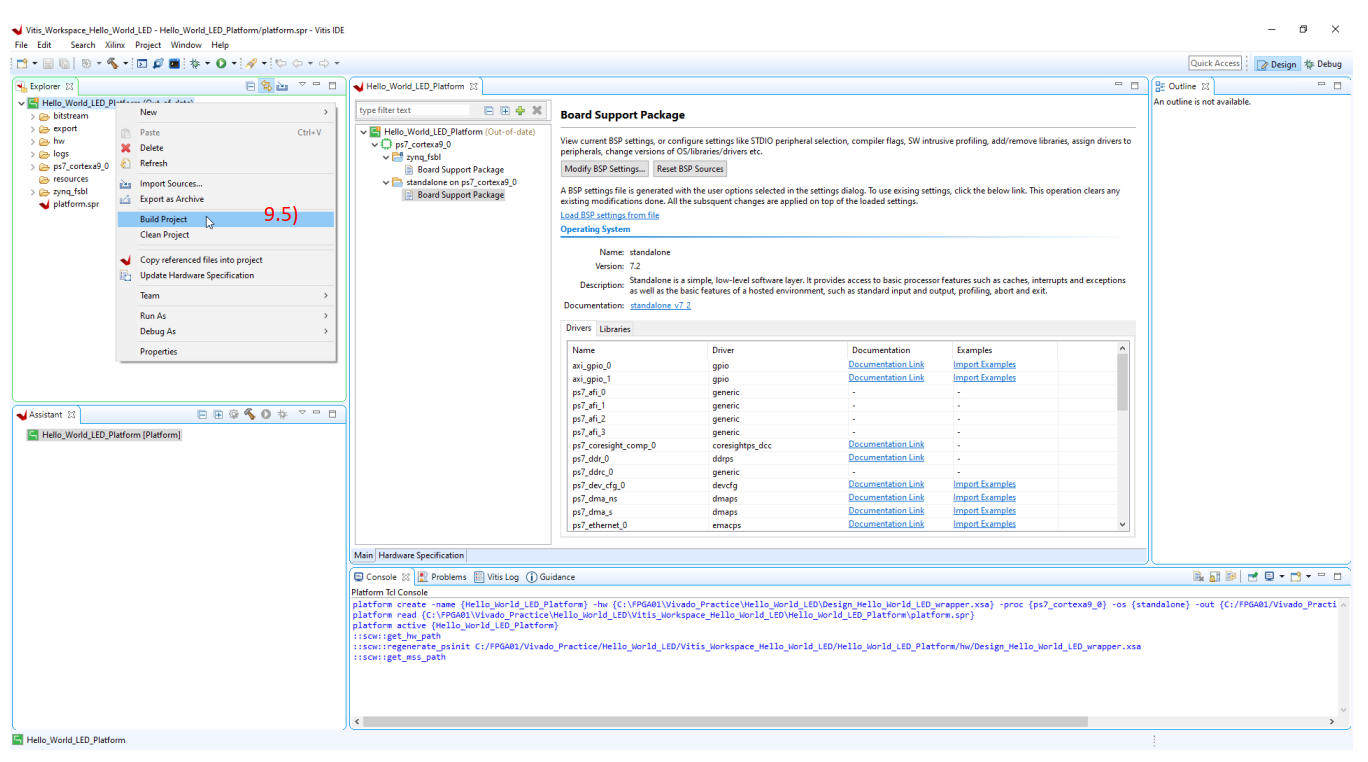This screenshot has height=762, width=1368.
Task: Click collapse-all icon beside filter text box
Action: [489, 110]
